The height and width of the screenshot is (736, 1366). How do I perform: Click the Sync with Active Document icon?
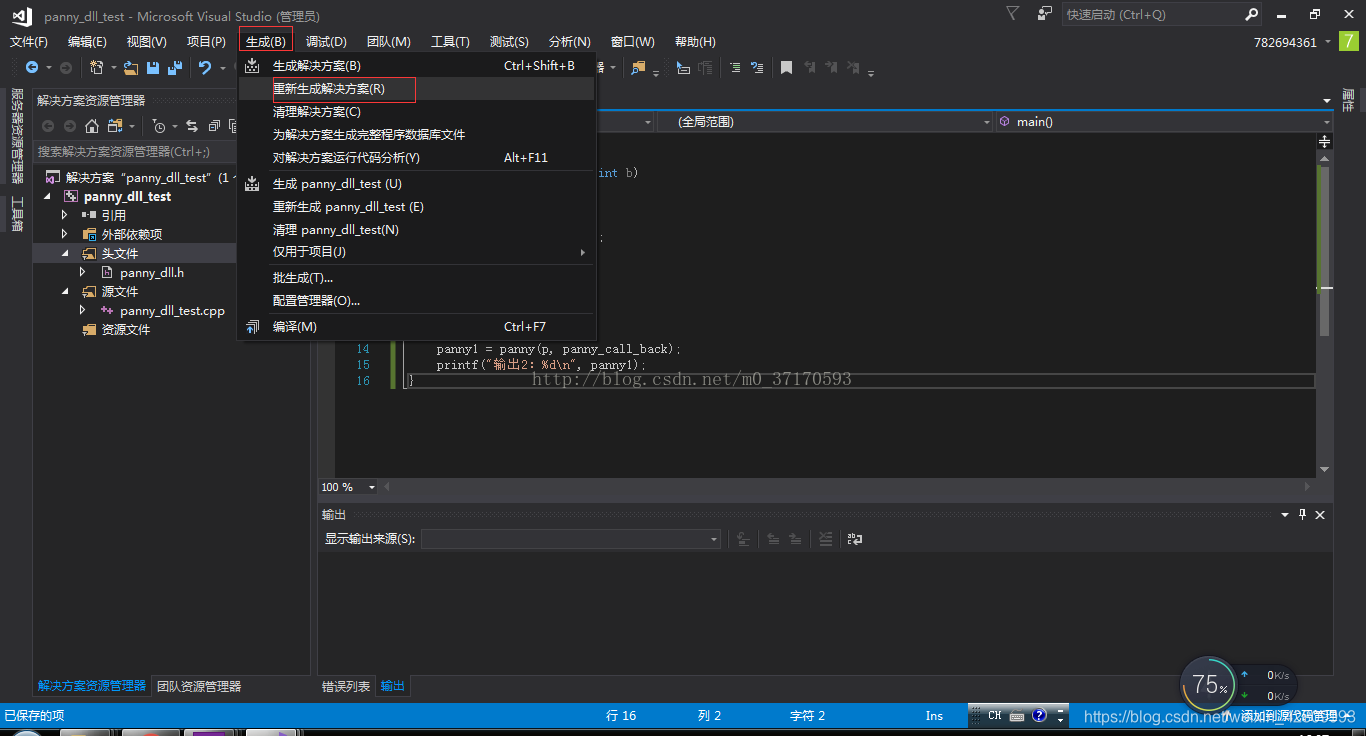tap(192, 126)
